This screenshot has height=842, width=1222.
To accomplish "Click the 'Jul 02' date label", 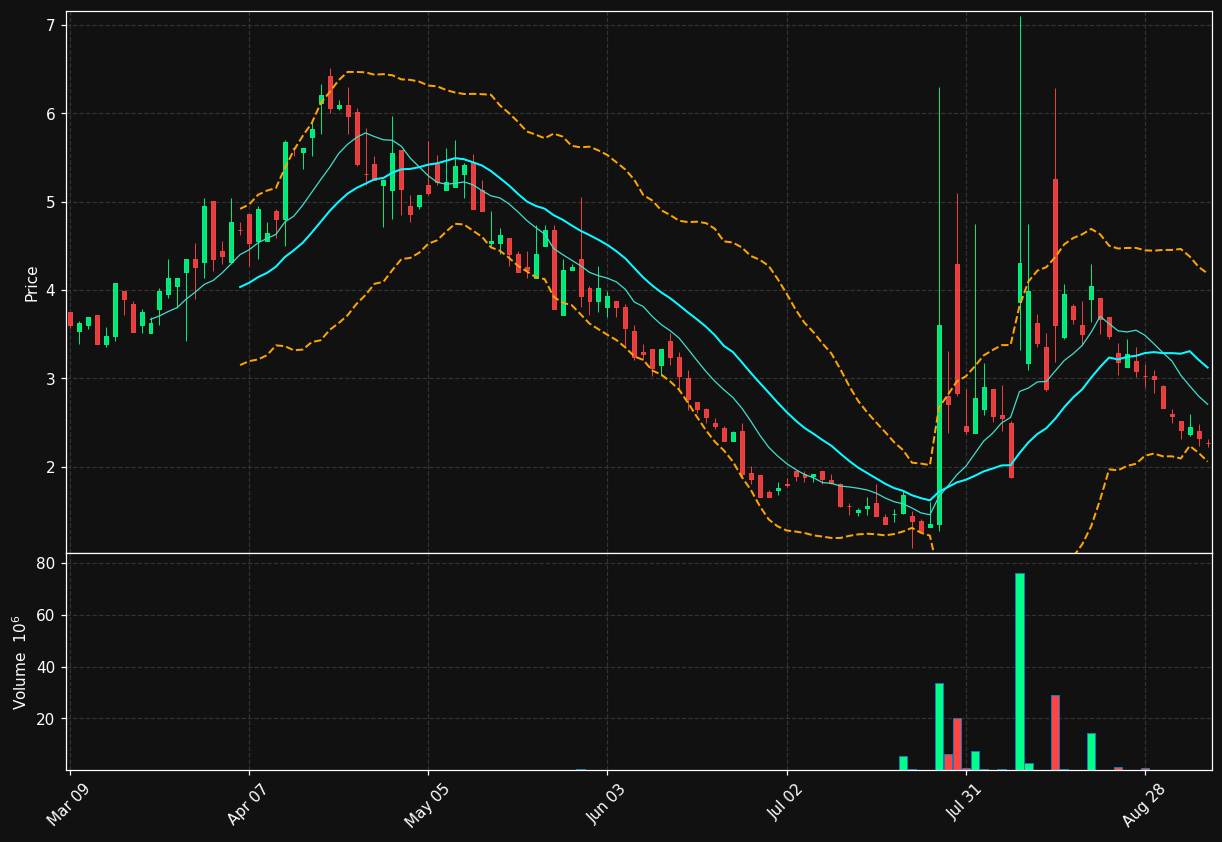I will coord(786,804).
